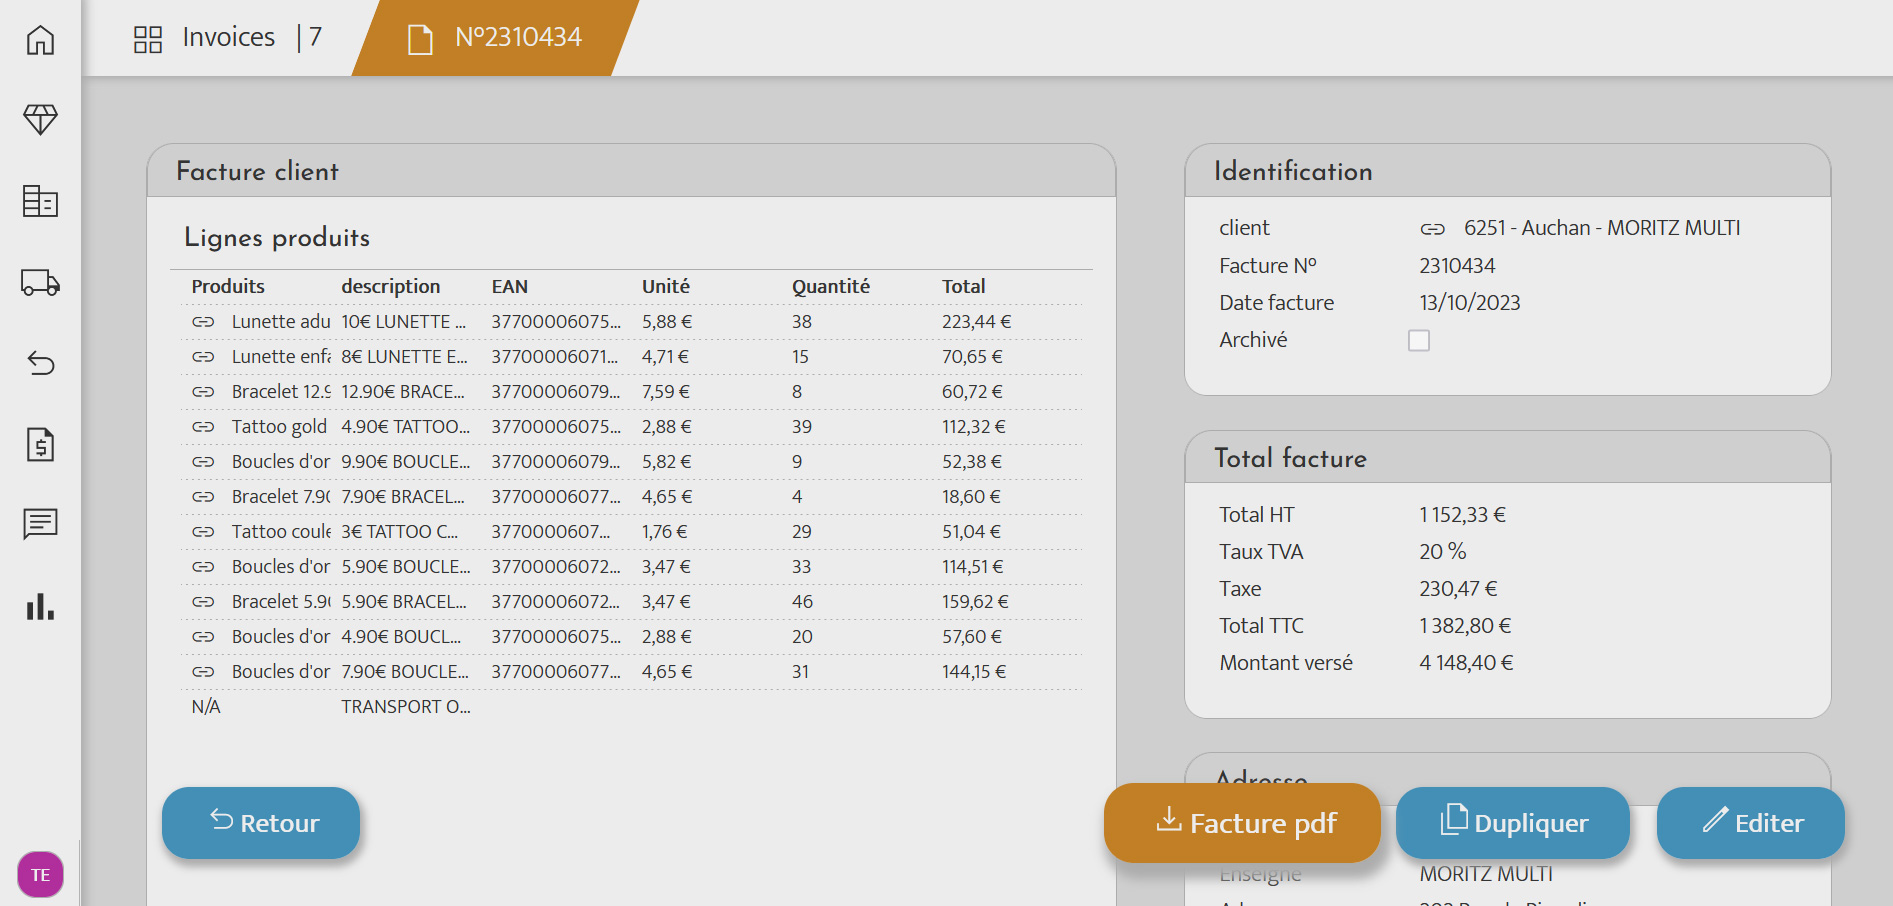Click the Total HT value 1 152,33 €

click(1462, 515)
